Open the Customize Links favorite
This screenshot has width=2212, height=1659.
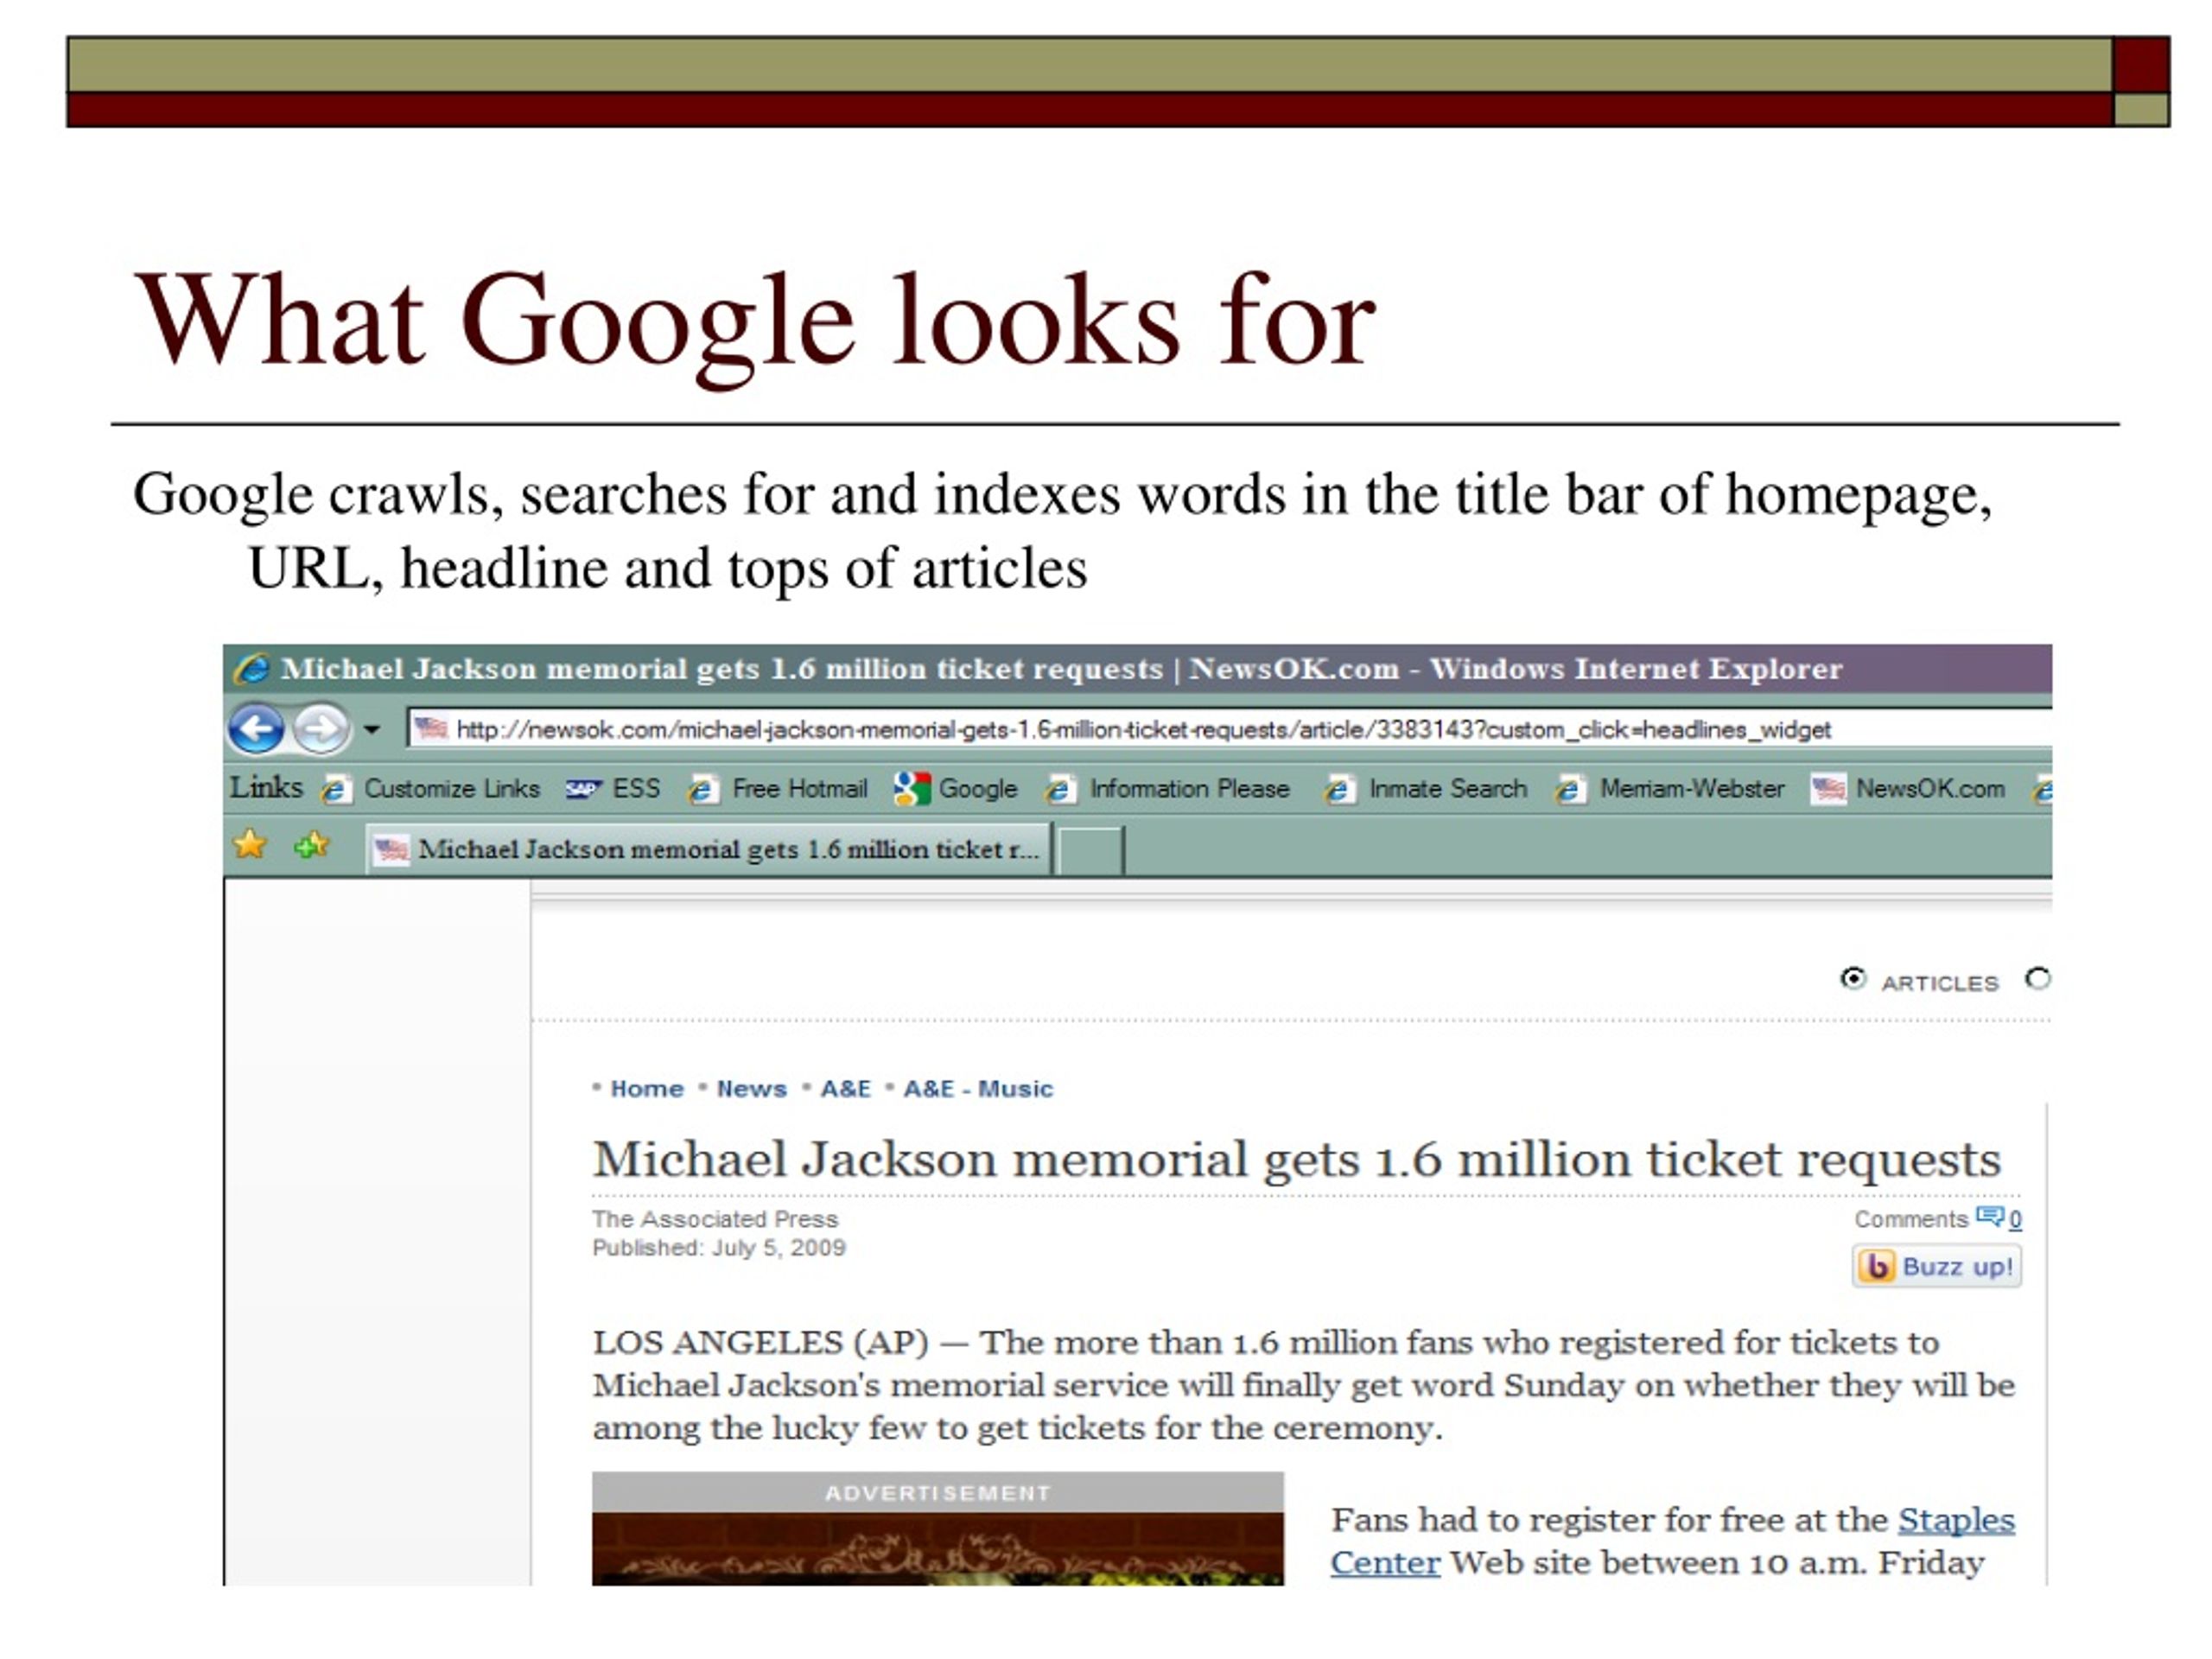click(451, 789)
